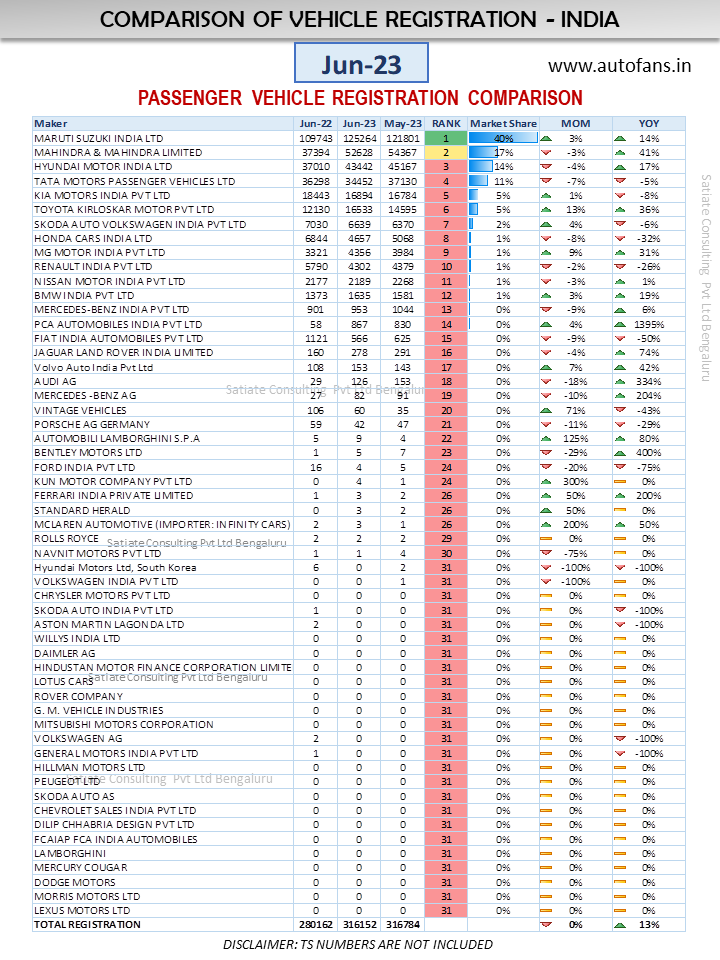
Task: Click the Jun-23 column header
Action: pyautogui.click(x=359, y=124)
